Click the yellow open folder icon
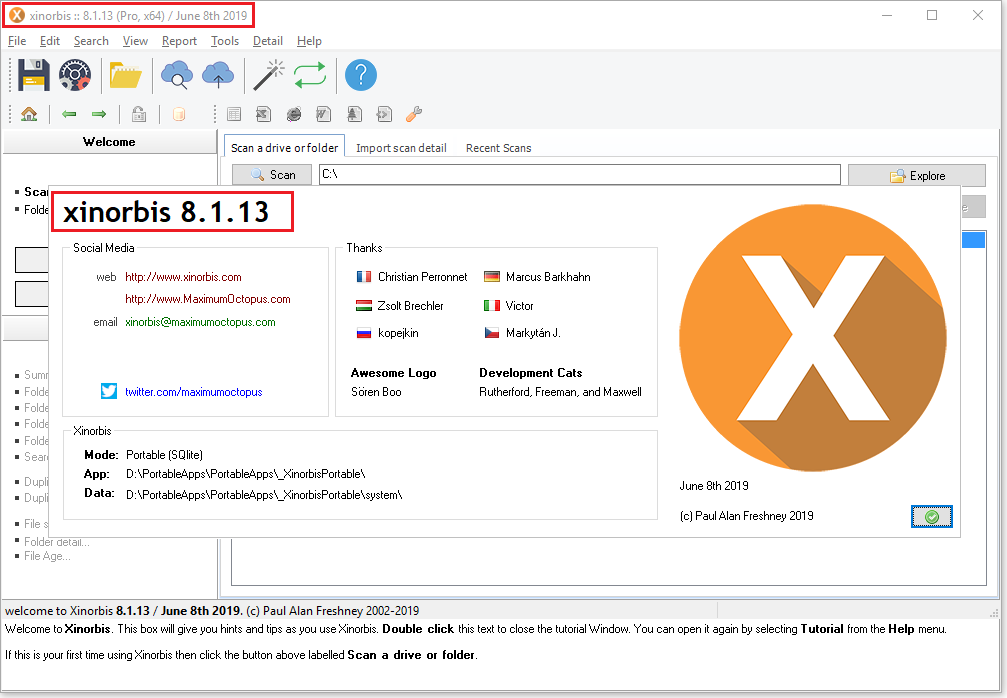Screen dimensions: 1007x698 [125, 75]
